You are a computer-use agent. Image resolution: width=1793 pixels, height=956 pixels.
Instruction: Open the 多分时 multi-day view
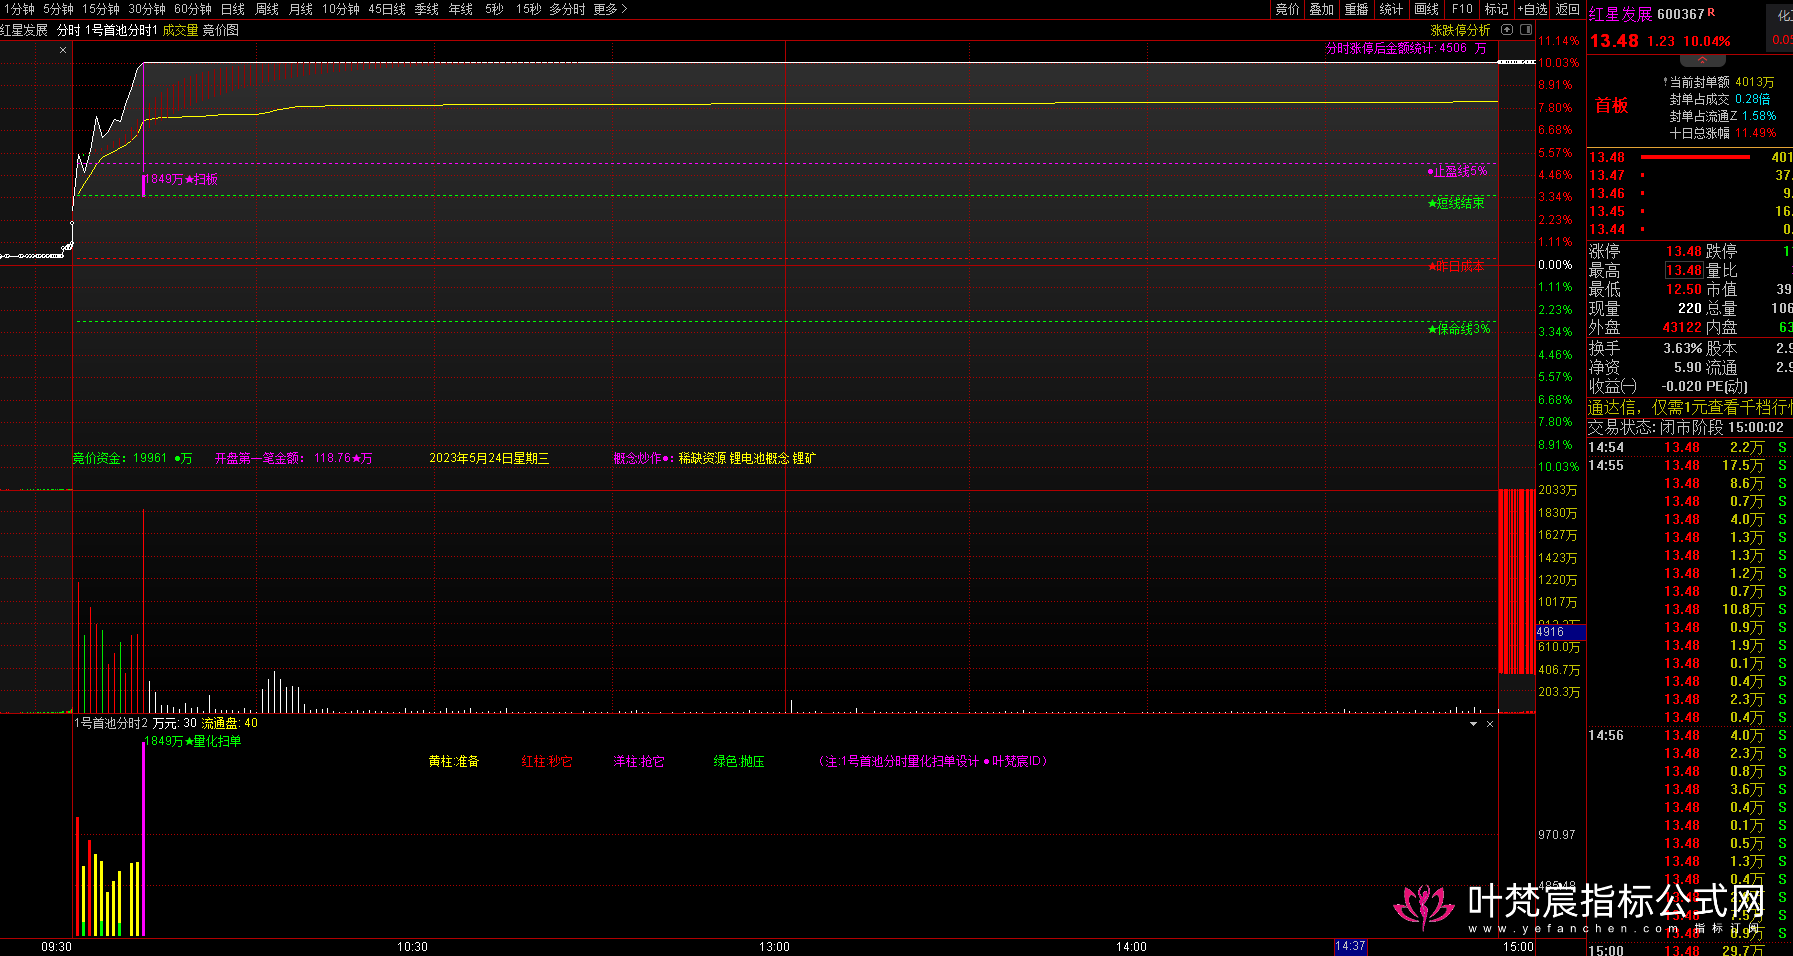[x=567, y=9]
